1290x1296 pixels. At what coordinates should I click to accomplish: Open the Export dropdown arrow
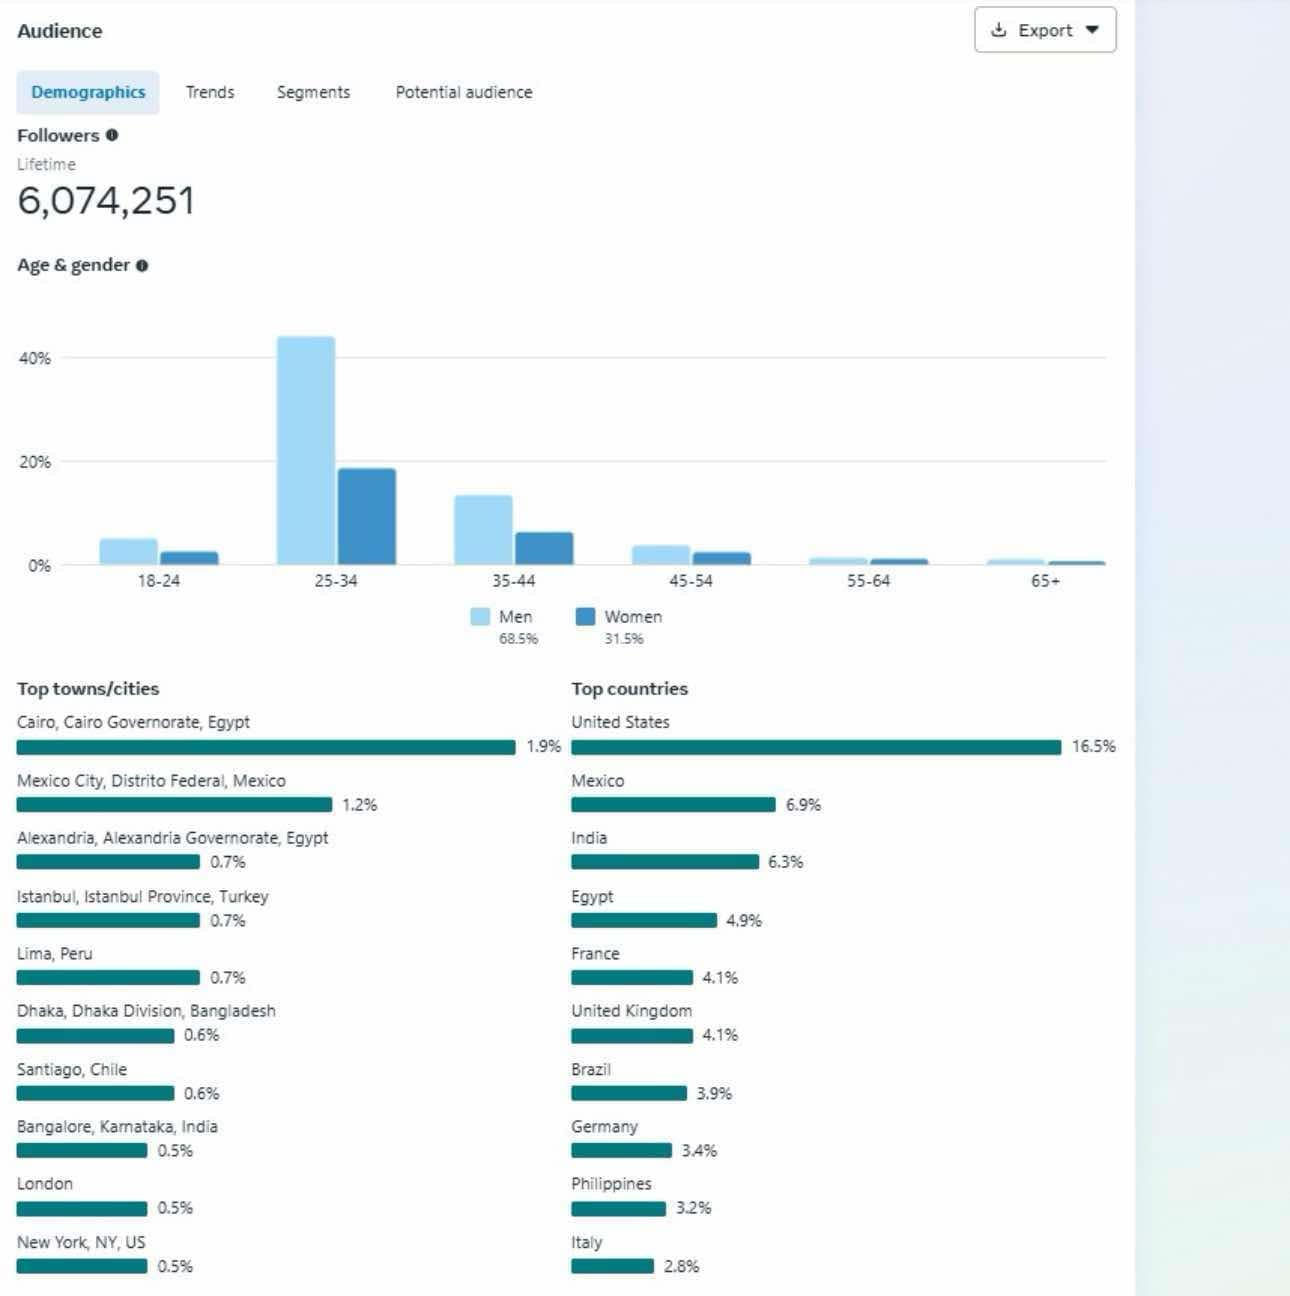coord(1092,30)
